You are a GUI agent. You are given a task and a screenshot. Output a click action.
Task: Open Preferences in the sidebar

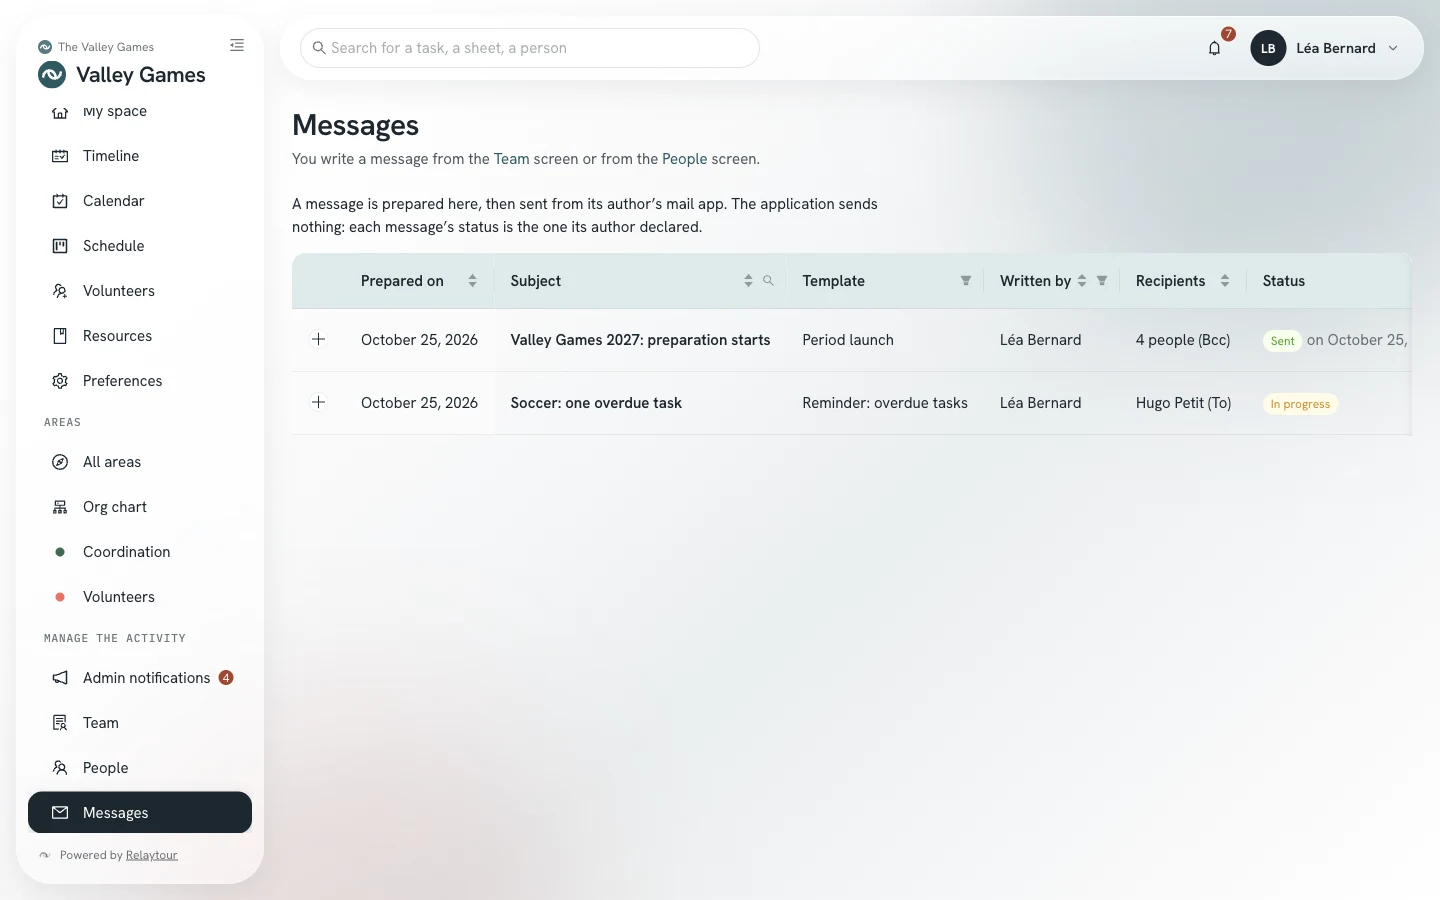(140, 381)
